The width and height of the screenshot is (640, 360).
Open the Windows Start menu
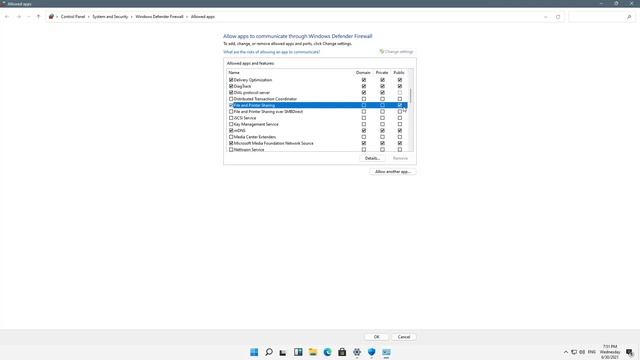[254, 352]
